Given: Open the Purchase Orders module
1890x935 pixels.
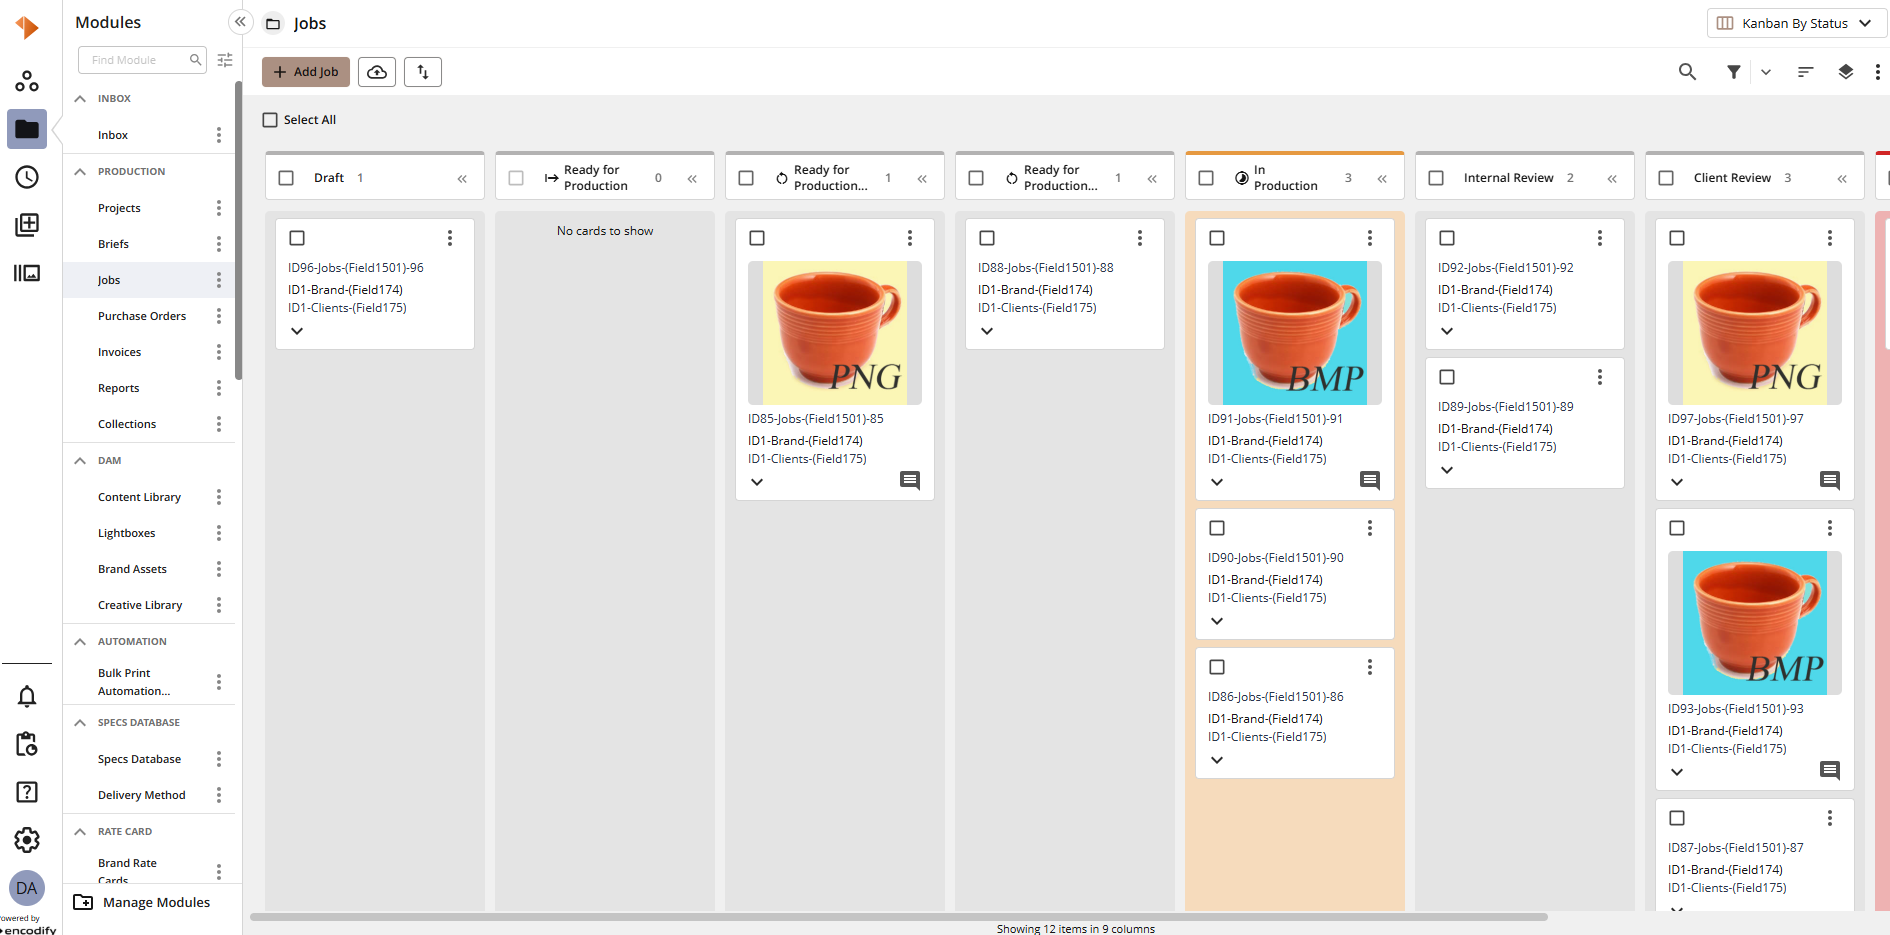Looking at the screenshot, I should [x=142, y=316].
